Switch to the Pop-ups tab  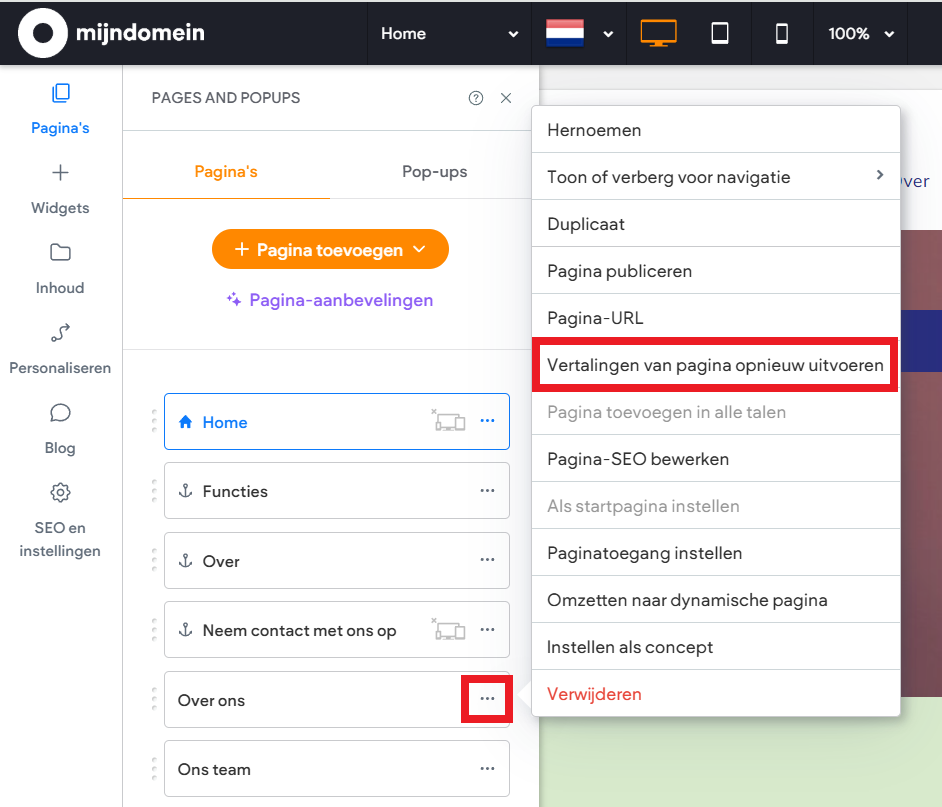[434, 171]
